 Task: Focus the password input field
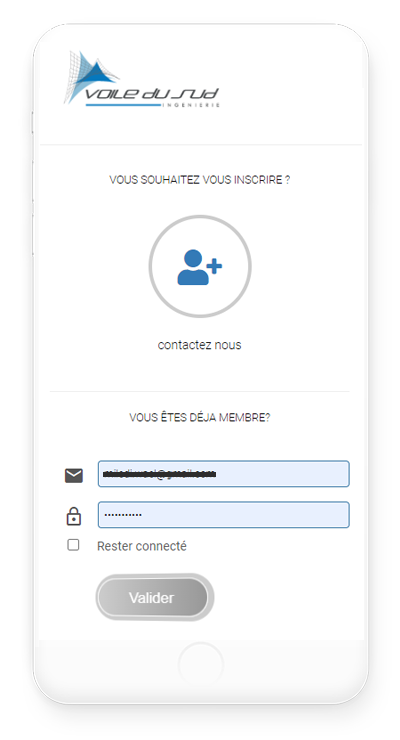point(224,514)
